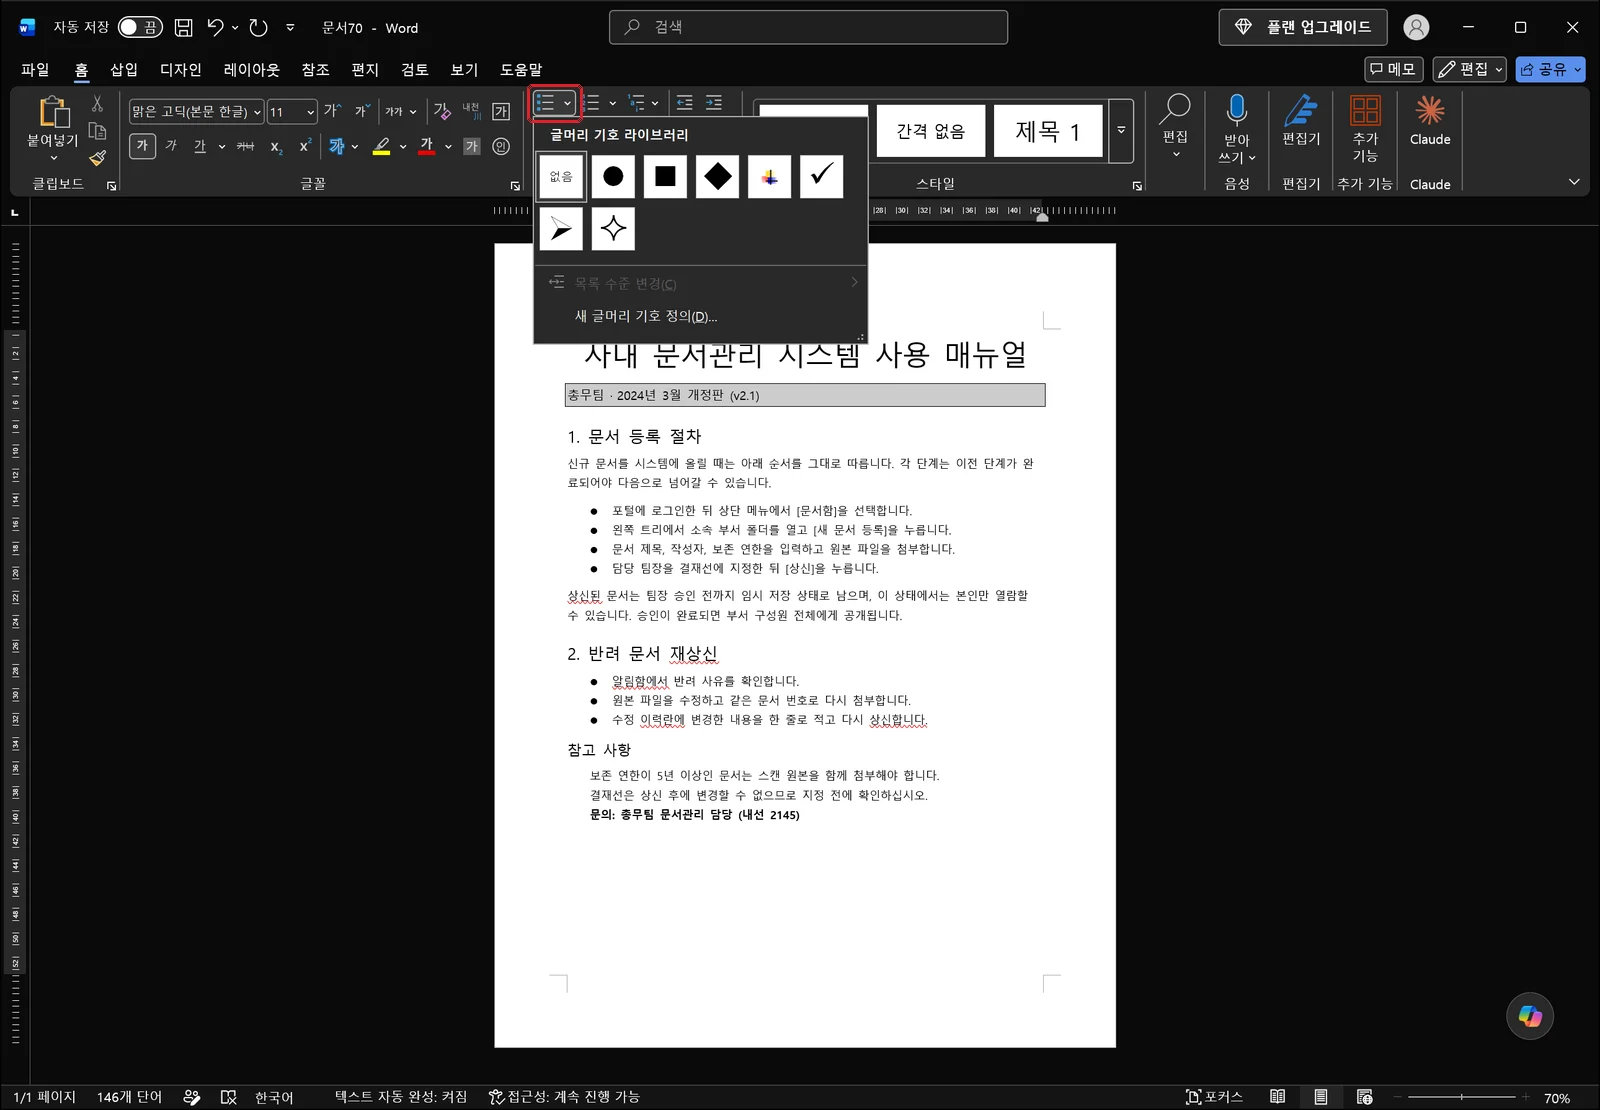This screenshot has width=1600, height=1110.
Task: Click the enclosed character 인 icon
Action: 501,146
